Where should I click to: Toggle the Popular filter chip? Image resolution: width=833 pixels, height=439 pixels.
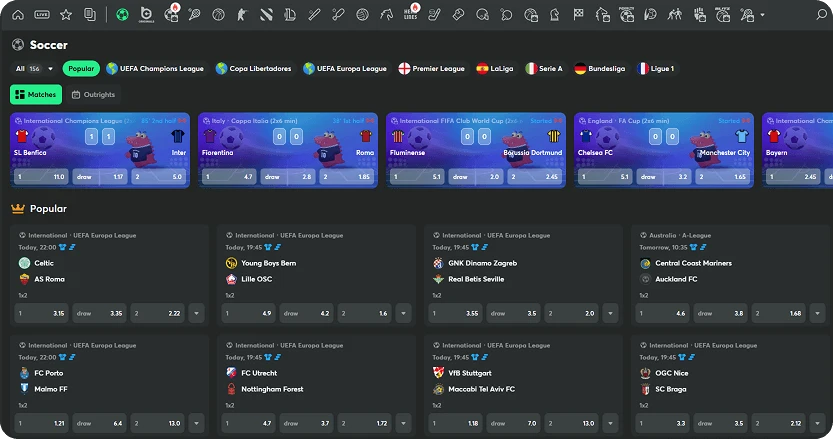click(x=81, y=69)
